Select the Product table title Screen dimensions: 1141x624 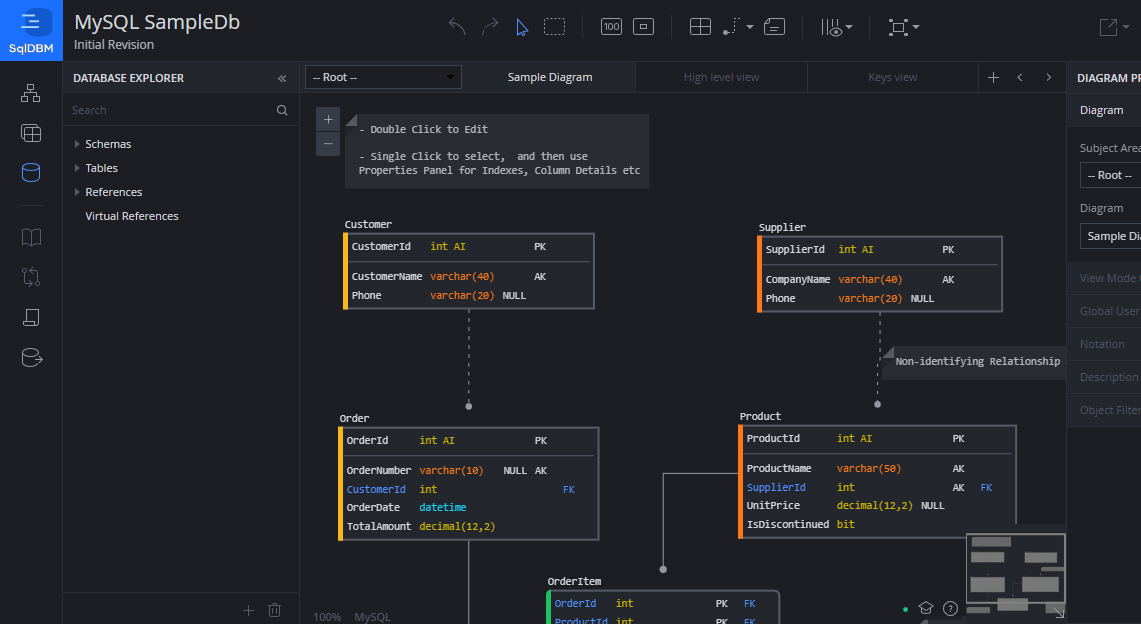click(x=760, y=416)
